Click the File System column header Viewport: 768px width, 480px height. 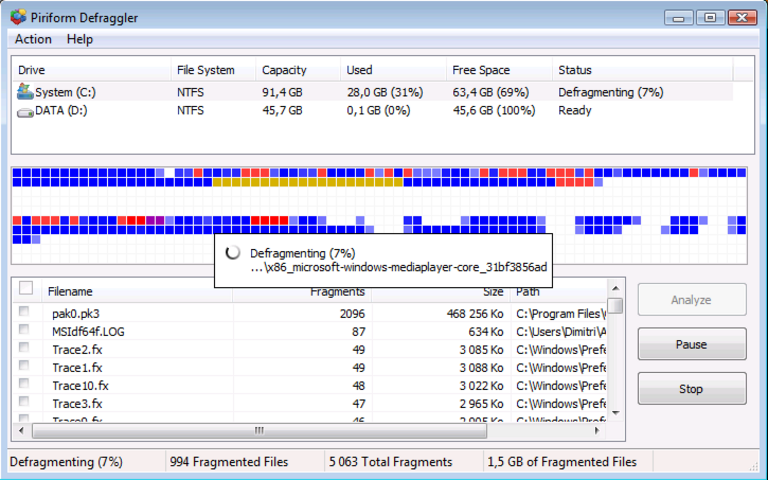tap(213, 70)
